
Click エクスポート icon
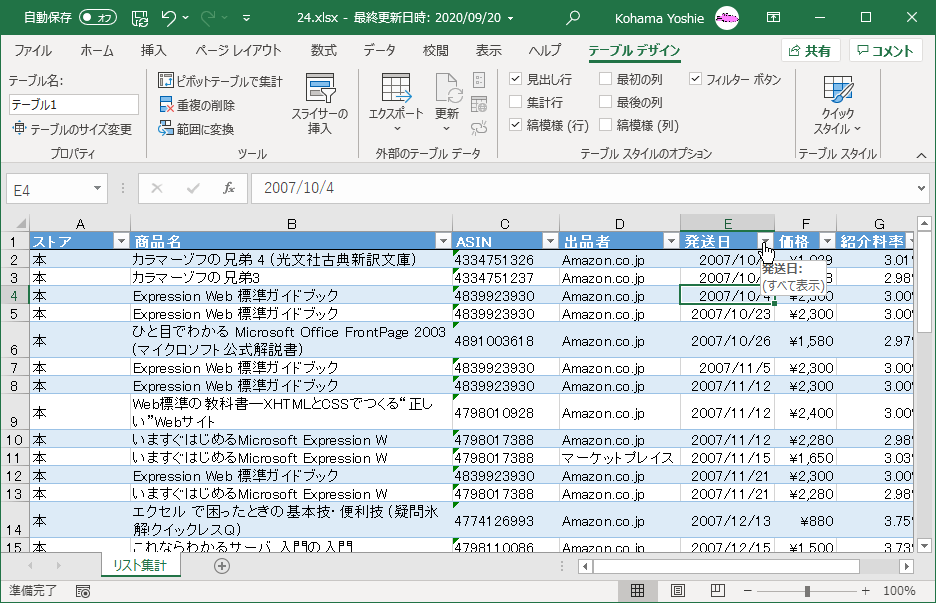click(396, 88)
